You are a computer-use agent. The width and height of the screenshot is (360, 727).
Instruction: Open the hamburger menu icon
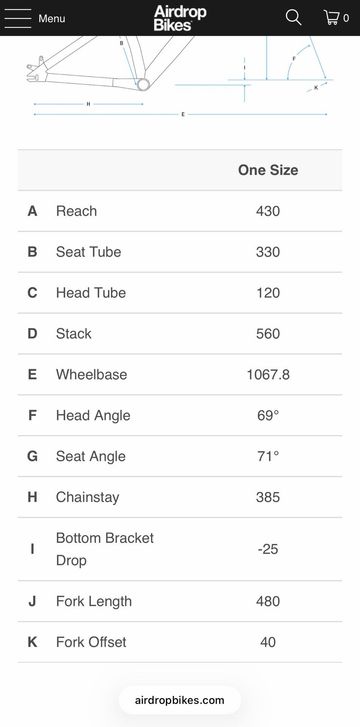click(x=18, y=19)
